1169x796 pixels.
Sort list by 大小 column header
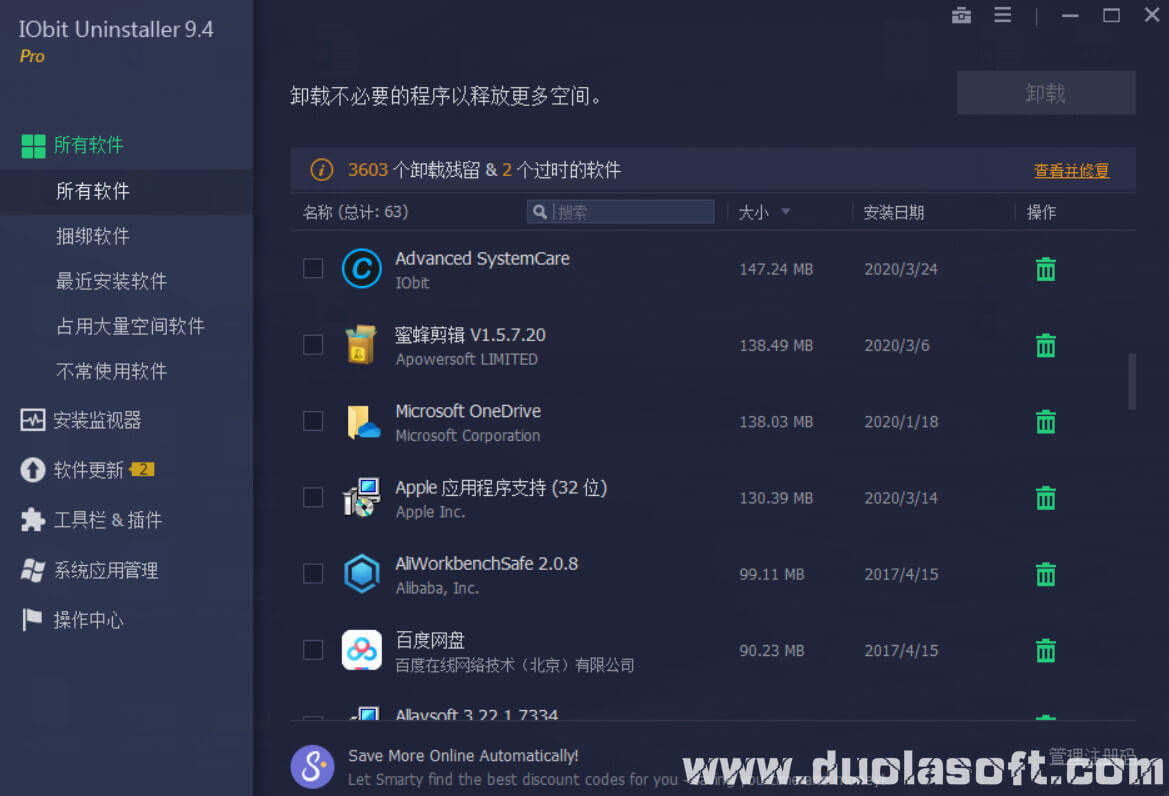753,212
